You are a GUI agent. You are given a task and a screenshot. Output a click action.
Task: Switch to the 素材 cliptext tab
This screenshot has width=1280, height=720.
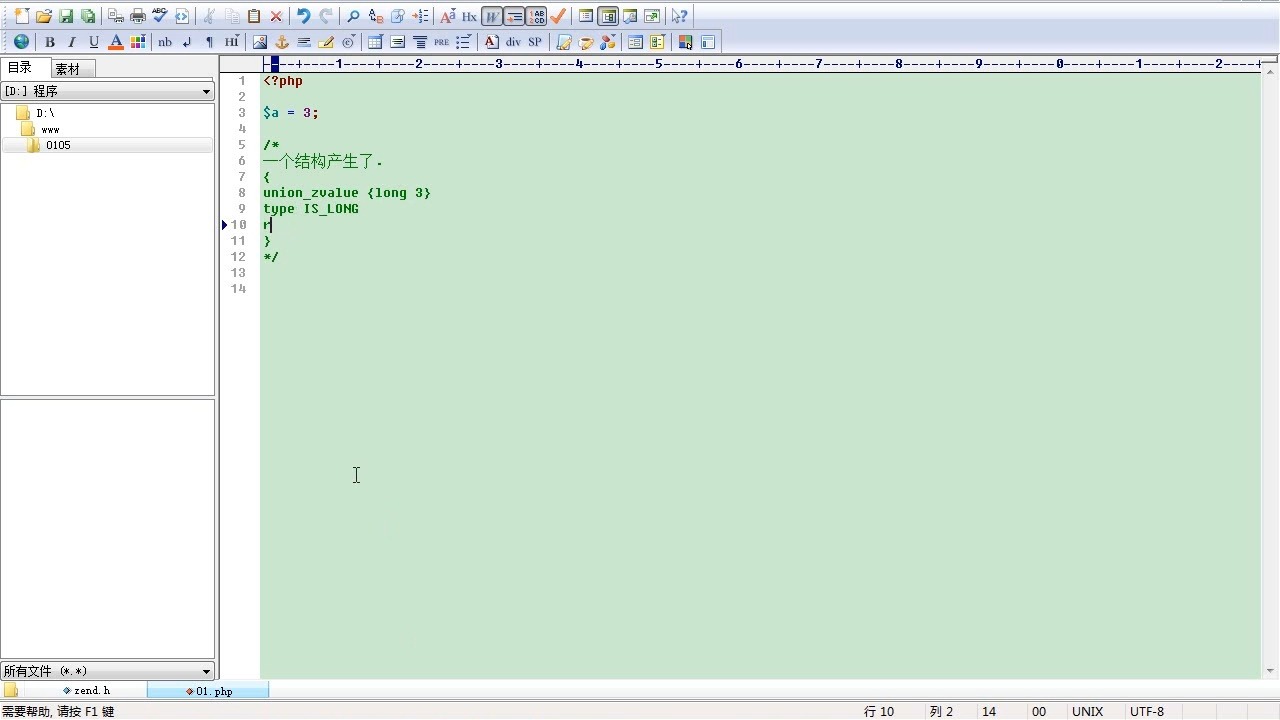tap(72, 69)
